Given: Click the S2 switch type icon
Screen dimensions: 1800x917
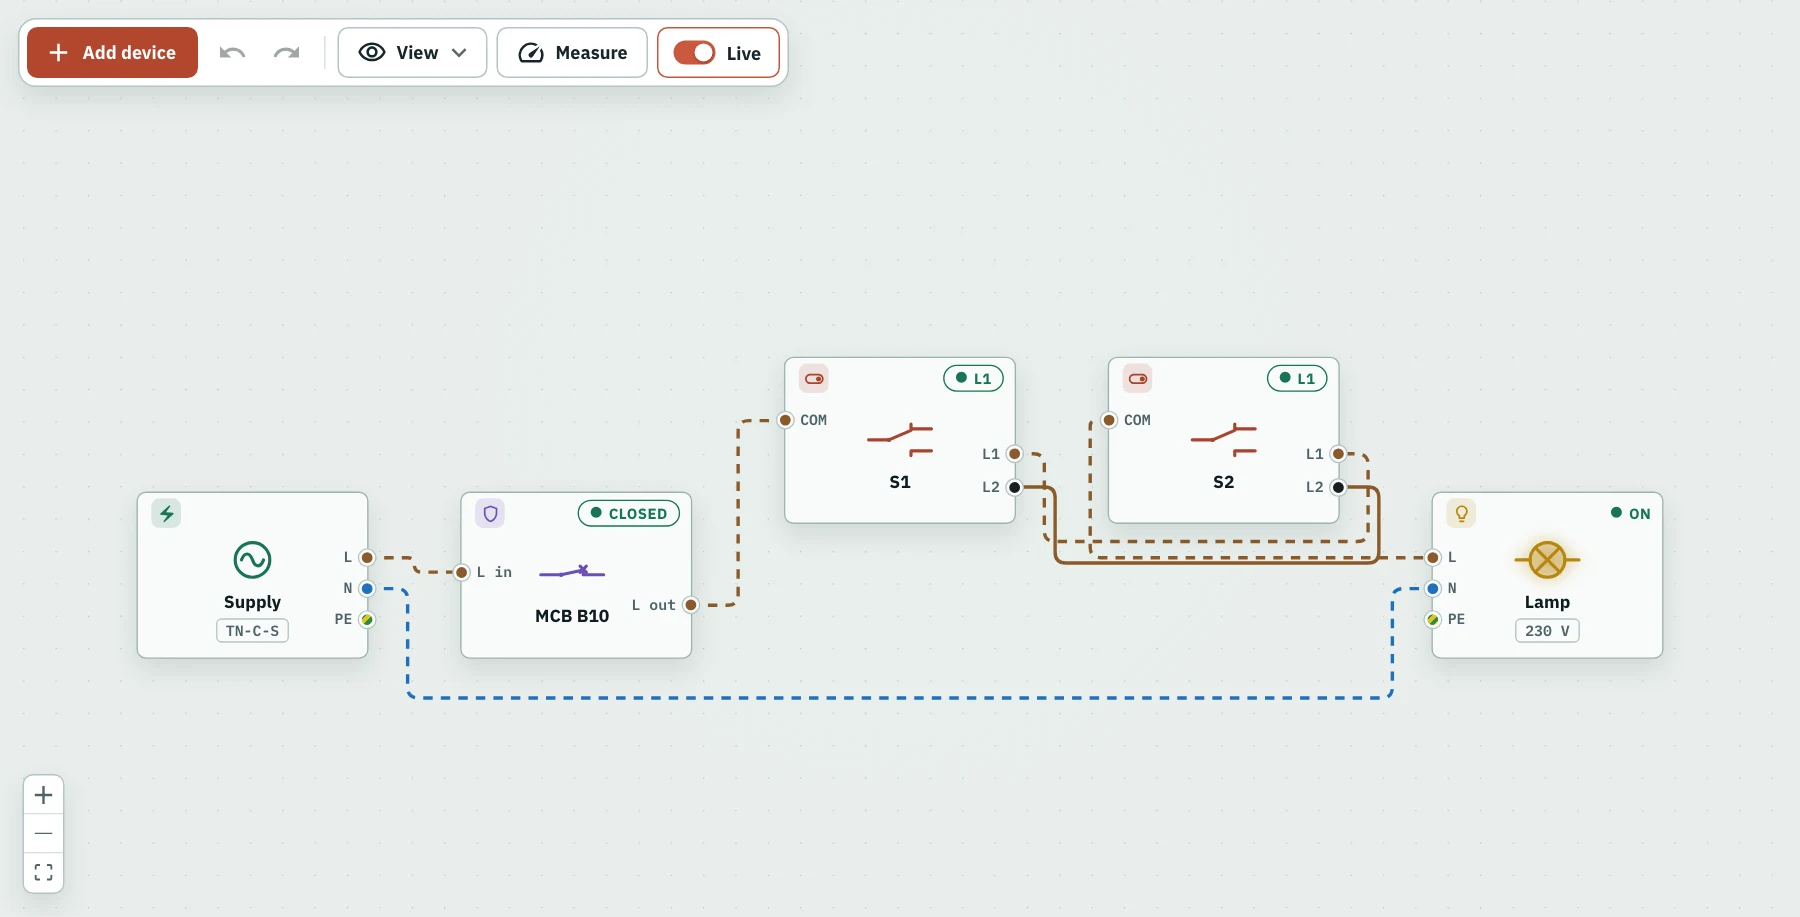Looking at the screenshot, I should [1138, 379].
